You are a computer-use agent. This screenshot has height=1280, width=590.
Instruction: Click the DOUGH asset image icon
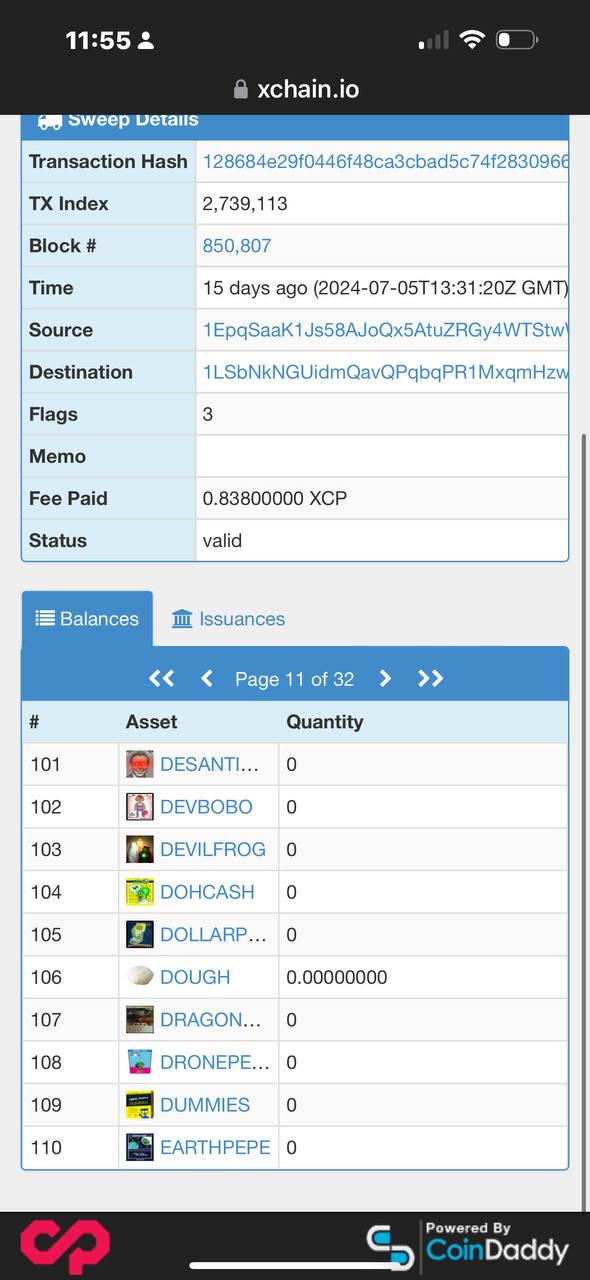tap(140, 977)
